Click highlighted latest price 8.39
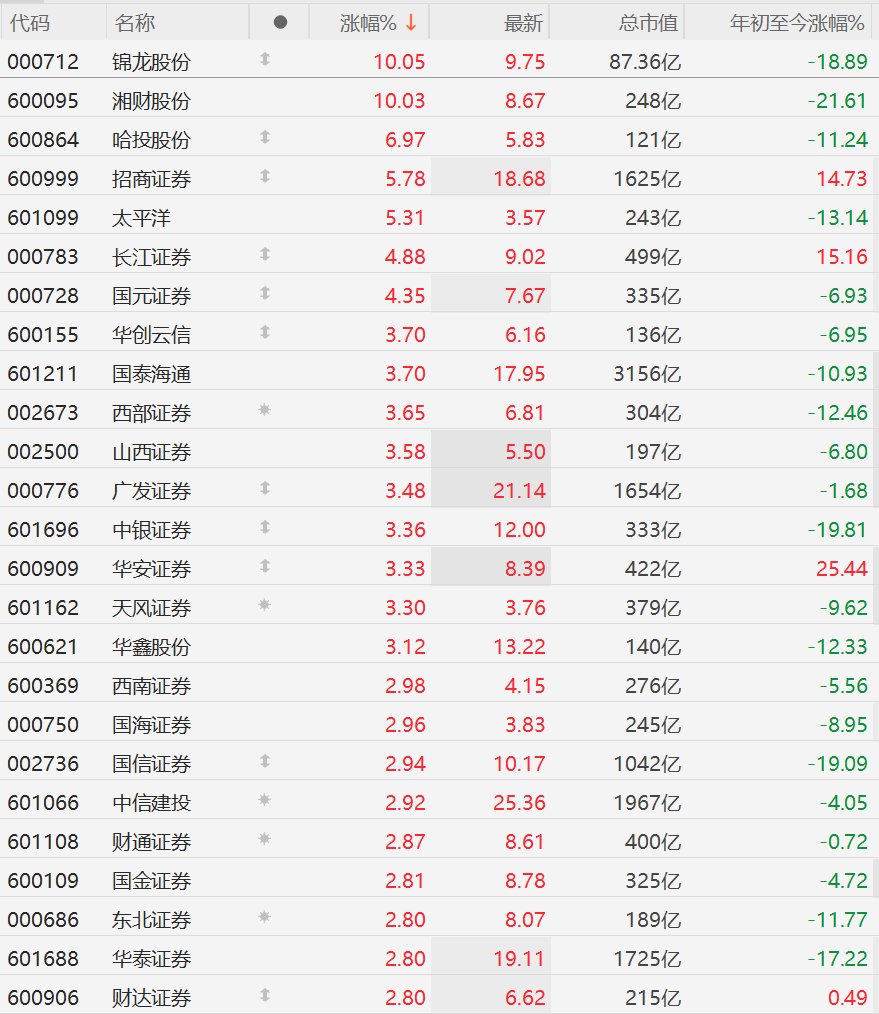Viewport: 879px width, 1014px height. (525, 568)
